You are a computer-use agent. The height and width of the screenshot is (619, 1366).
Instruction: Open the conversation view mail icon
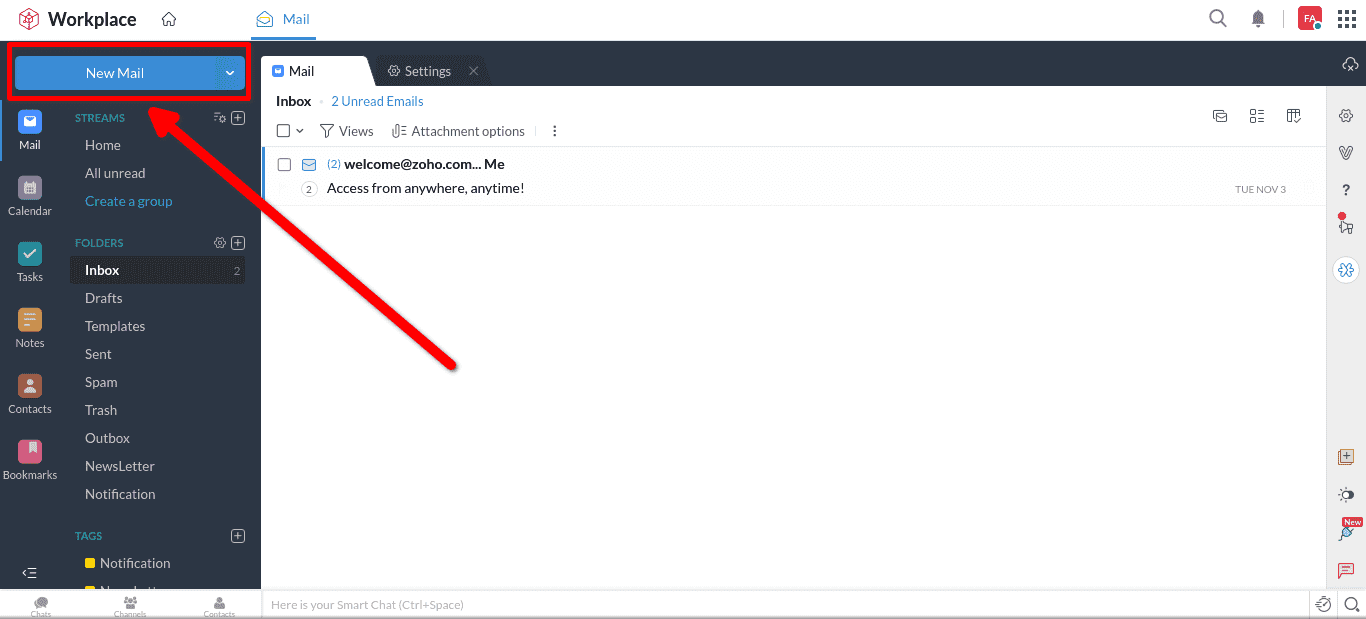click(x=1220, y=116)
